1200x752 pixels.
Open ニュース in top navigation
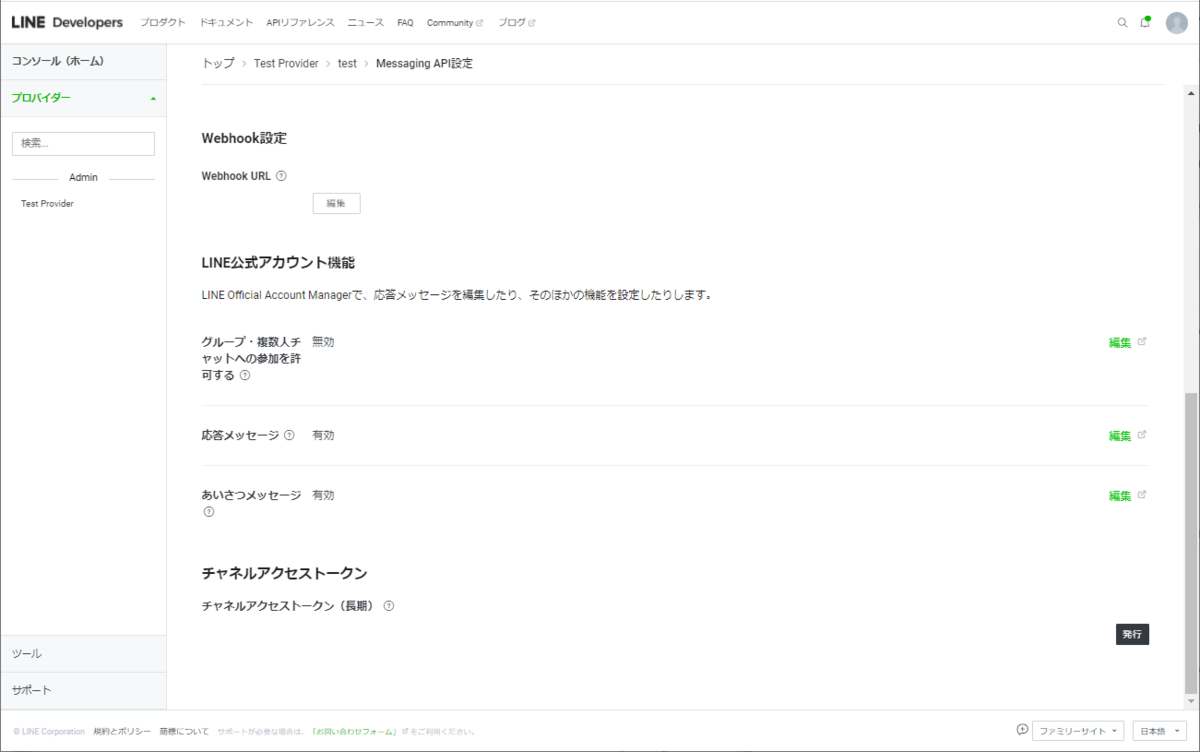[365, 22]
